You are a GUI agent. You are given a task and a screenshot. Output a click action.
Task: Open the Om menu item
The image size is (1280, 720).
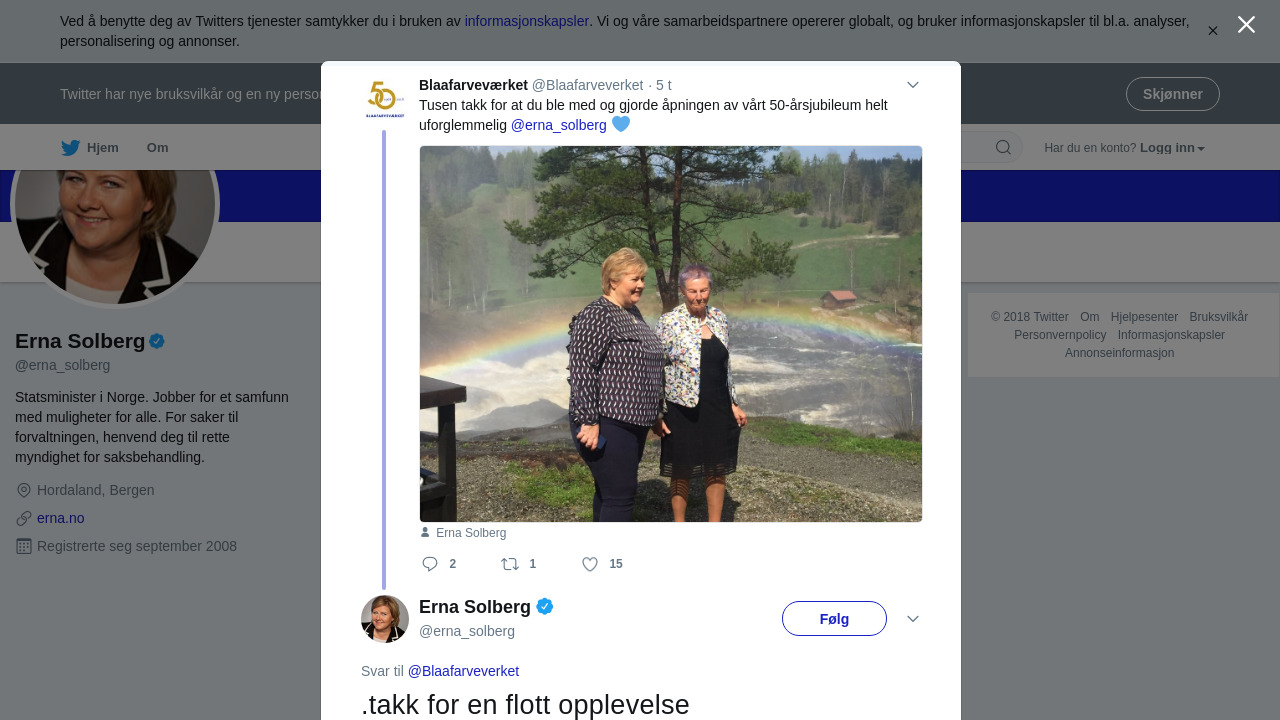coord(158,148)
